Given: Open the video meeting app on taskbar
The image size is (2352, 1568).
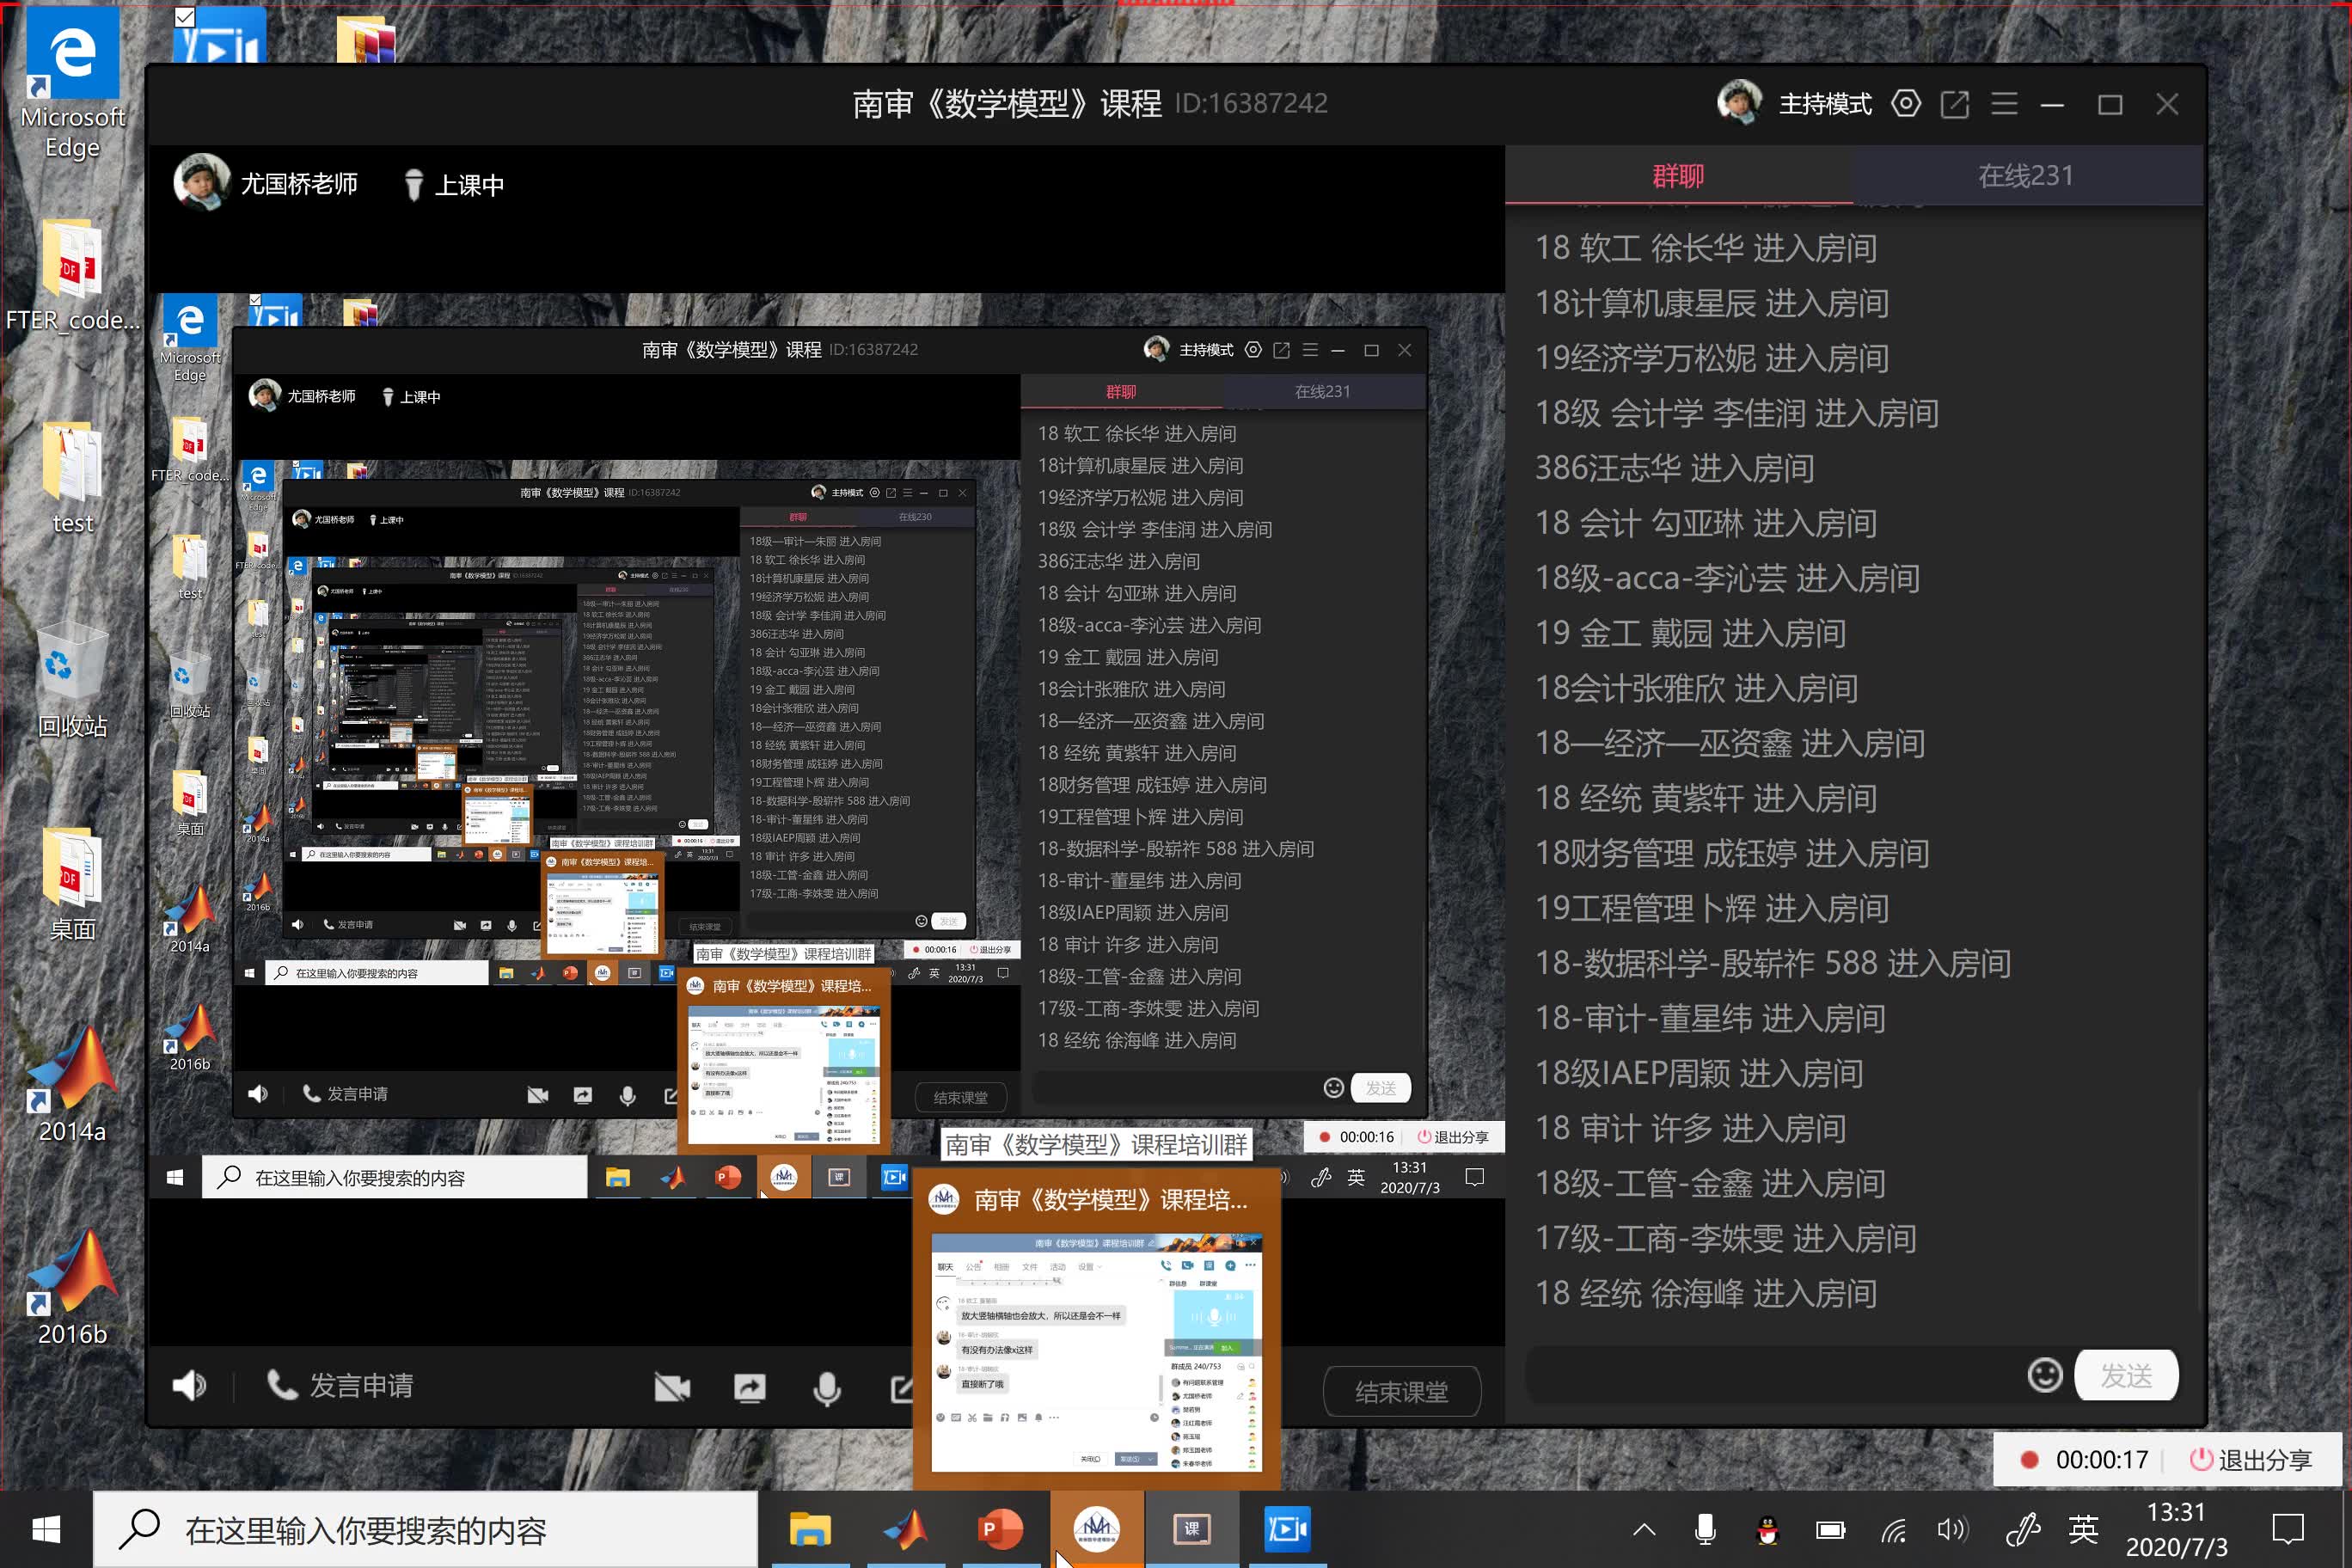Looking at the screenshot, I should click(x=1286, y=1529).
